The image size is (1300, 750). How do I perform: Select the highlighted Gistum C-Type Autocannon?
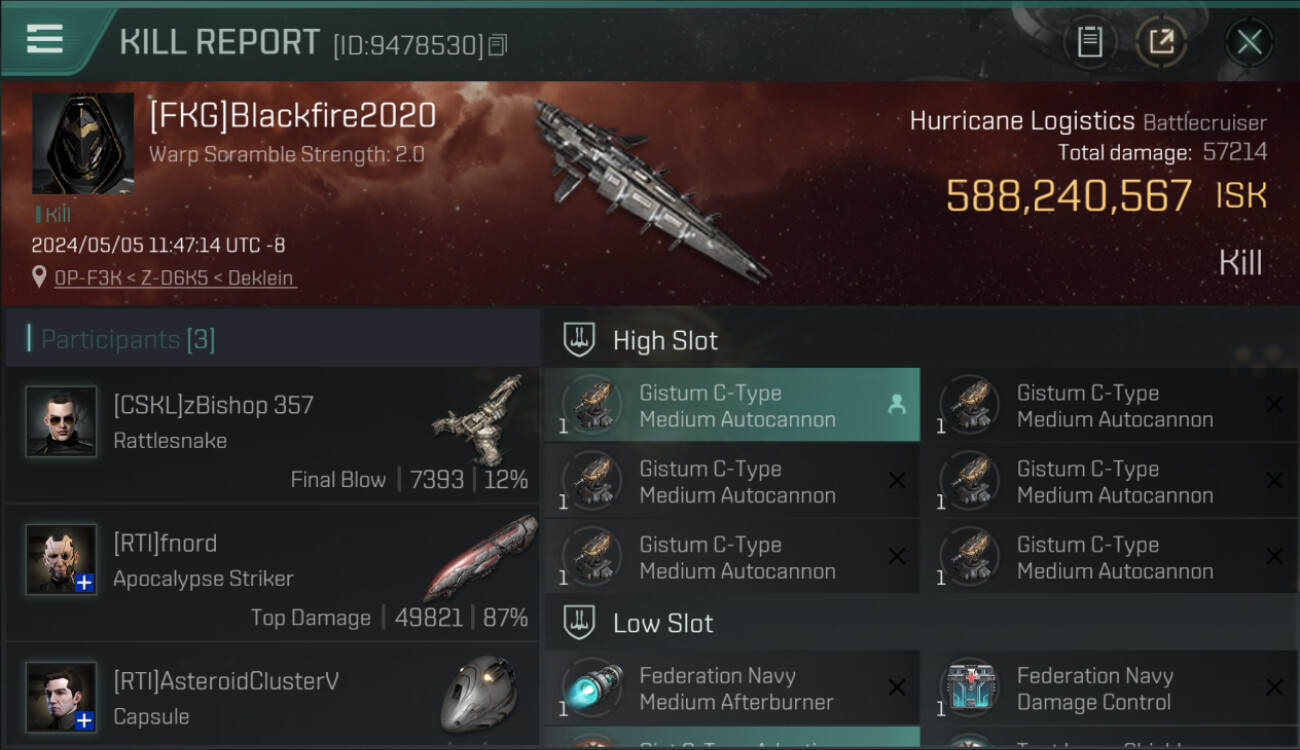[x=732, y=405]
